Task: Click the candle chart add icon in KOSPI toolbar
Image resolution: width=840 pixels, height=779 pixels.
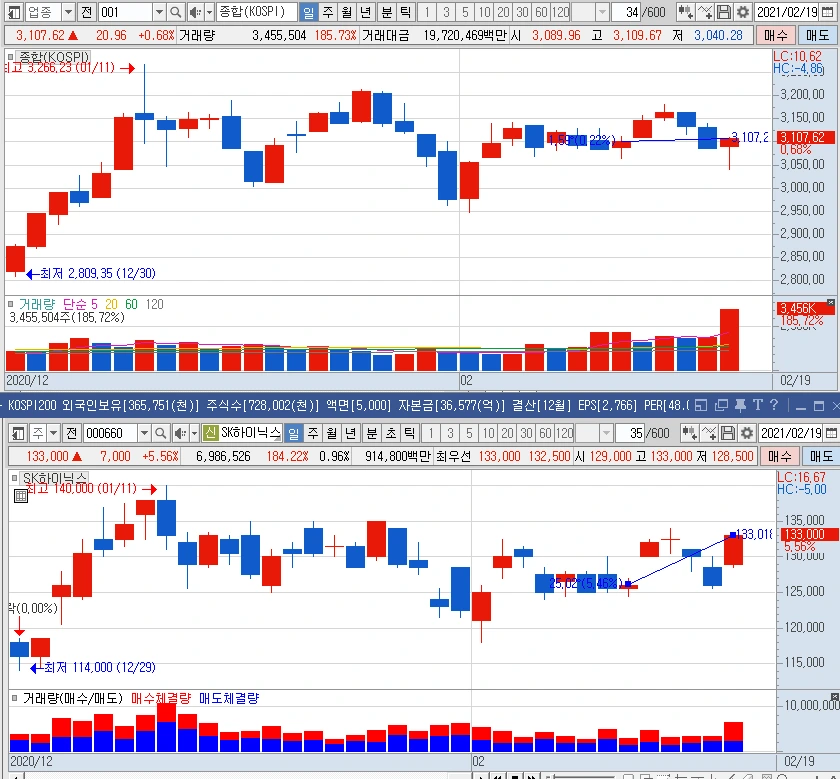Action: [685, 12]
